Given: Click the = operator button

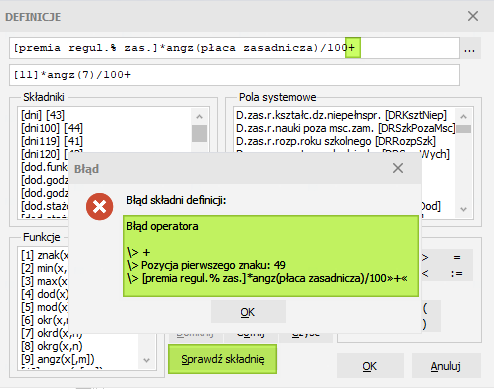Looking at the screenshot, I should pyautogui.click(x=457, y=257).
